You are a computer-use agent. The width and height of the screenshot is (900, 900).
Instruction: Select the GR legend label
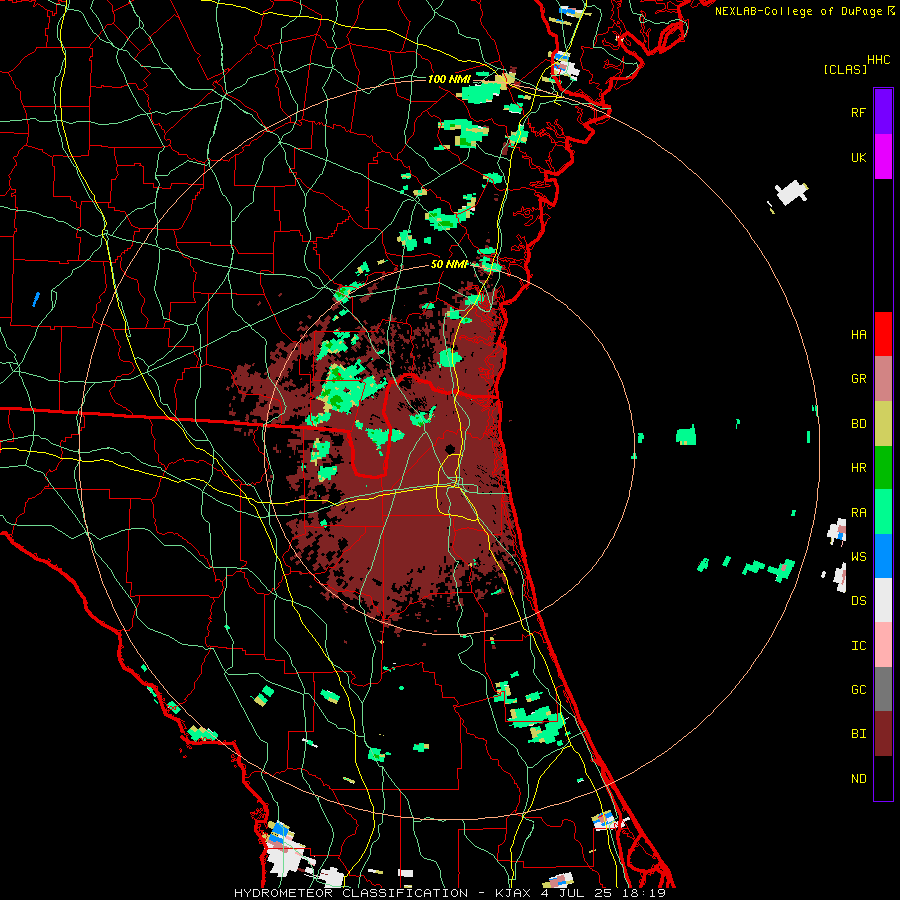858,379
